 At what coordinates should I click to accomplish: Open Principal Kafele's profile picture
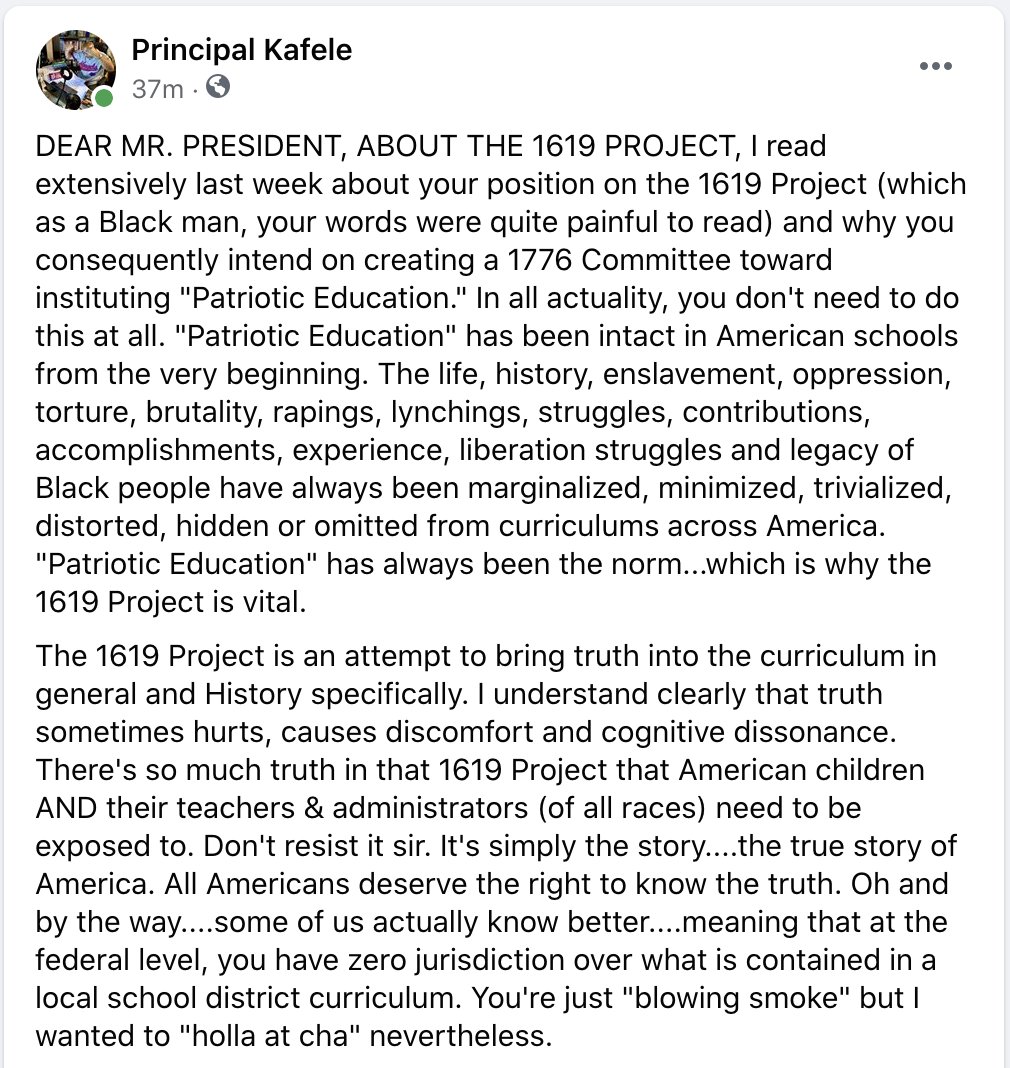(76, 69)
